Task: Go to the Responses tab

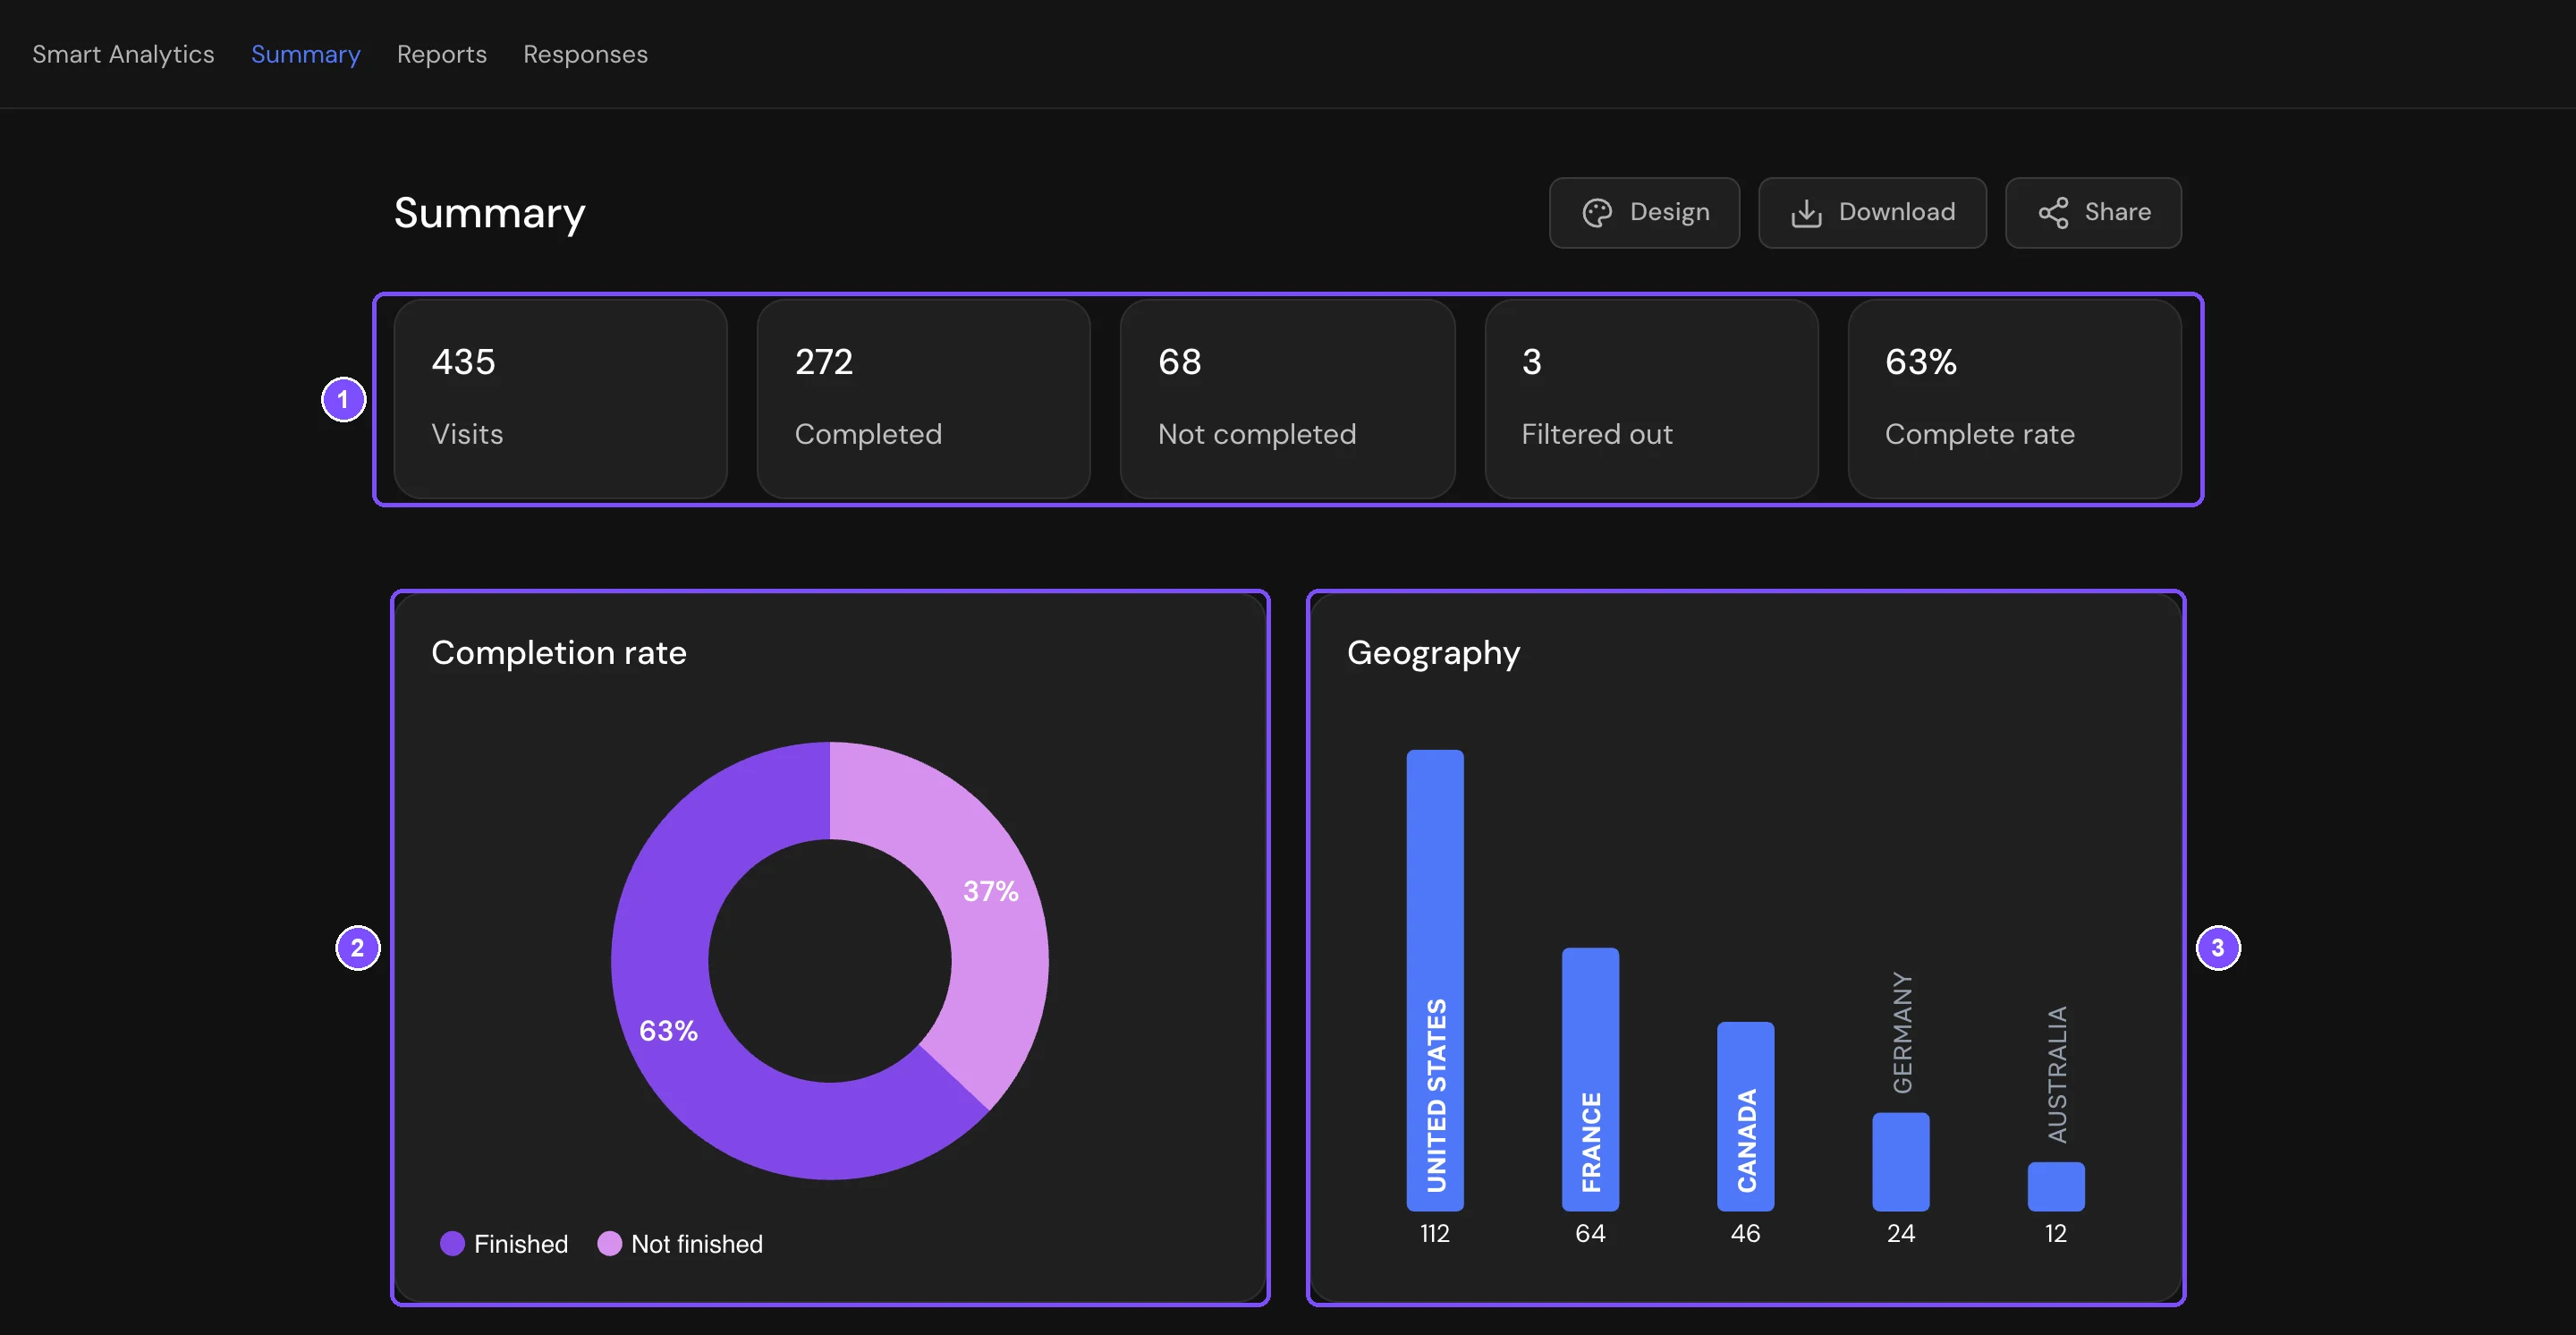Action: point(585,54)
